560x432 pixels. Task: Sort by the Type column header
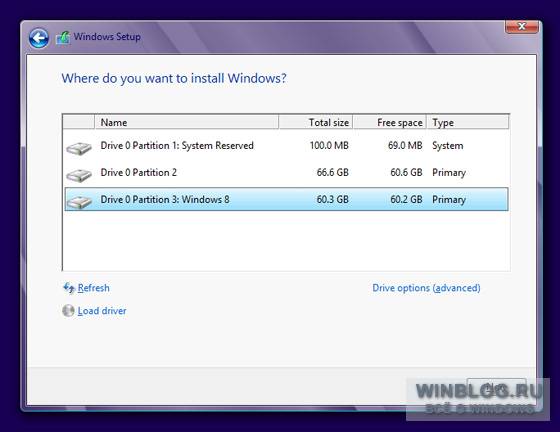tap(468, 122)
